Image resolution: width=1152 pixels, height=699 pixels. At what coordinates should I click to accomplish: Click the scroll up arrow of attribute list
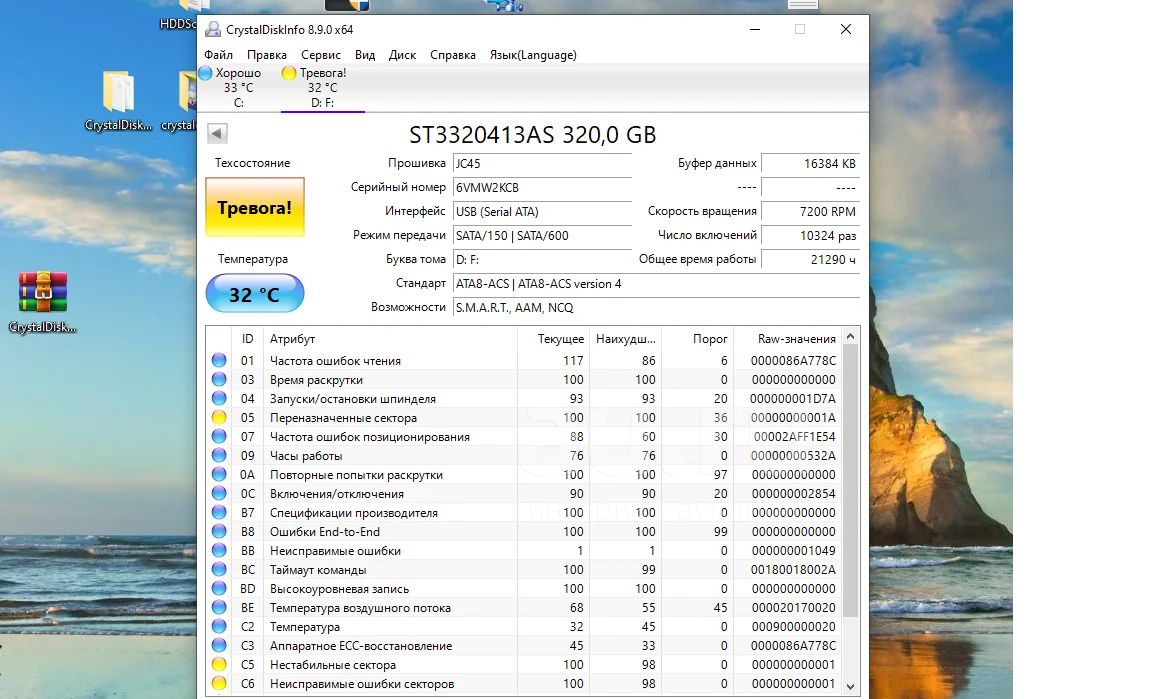click(x=851, y=336)
